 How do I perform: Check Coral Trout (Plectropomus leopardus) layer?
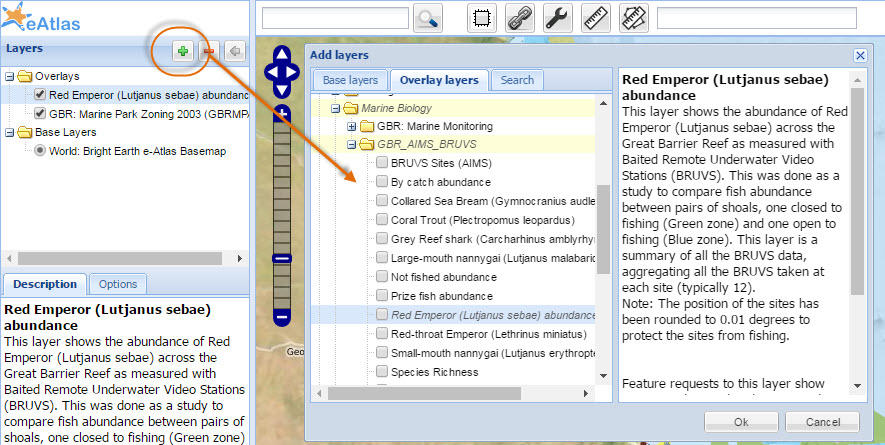382,220
